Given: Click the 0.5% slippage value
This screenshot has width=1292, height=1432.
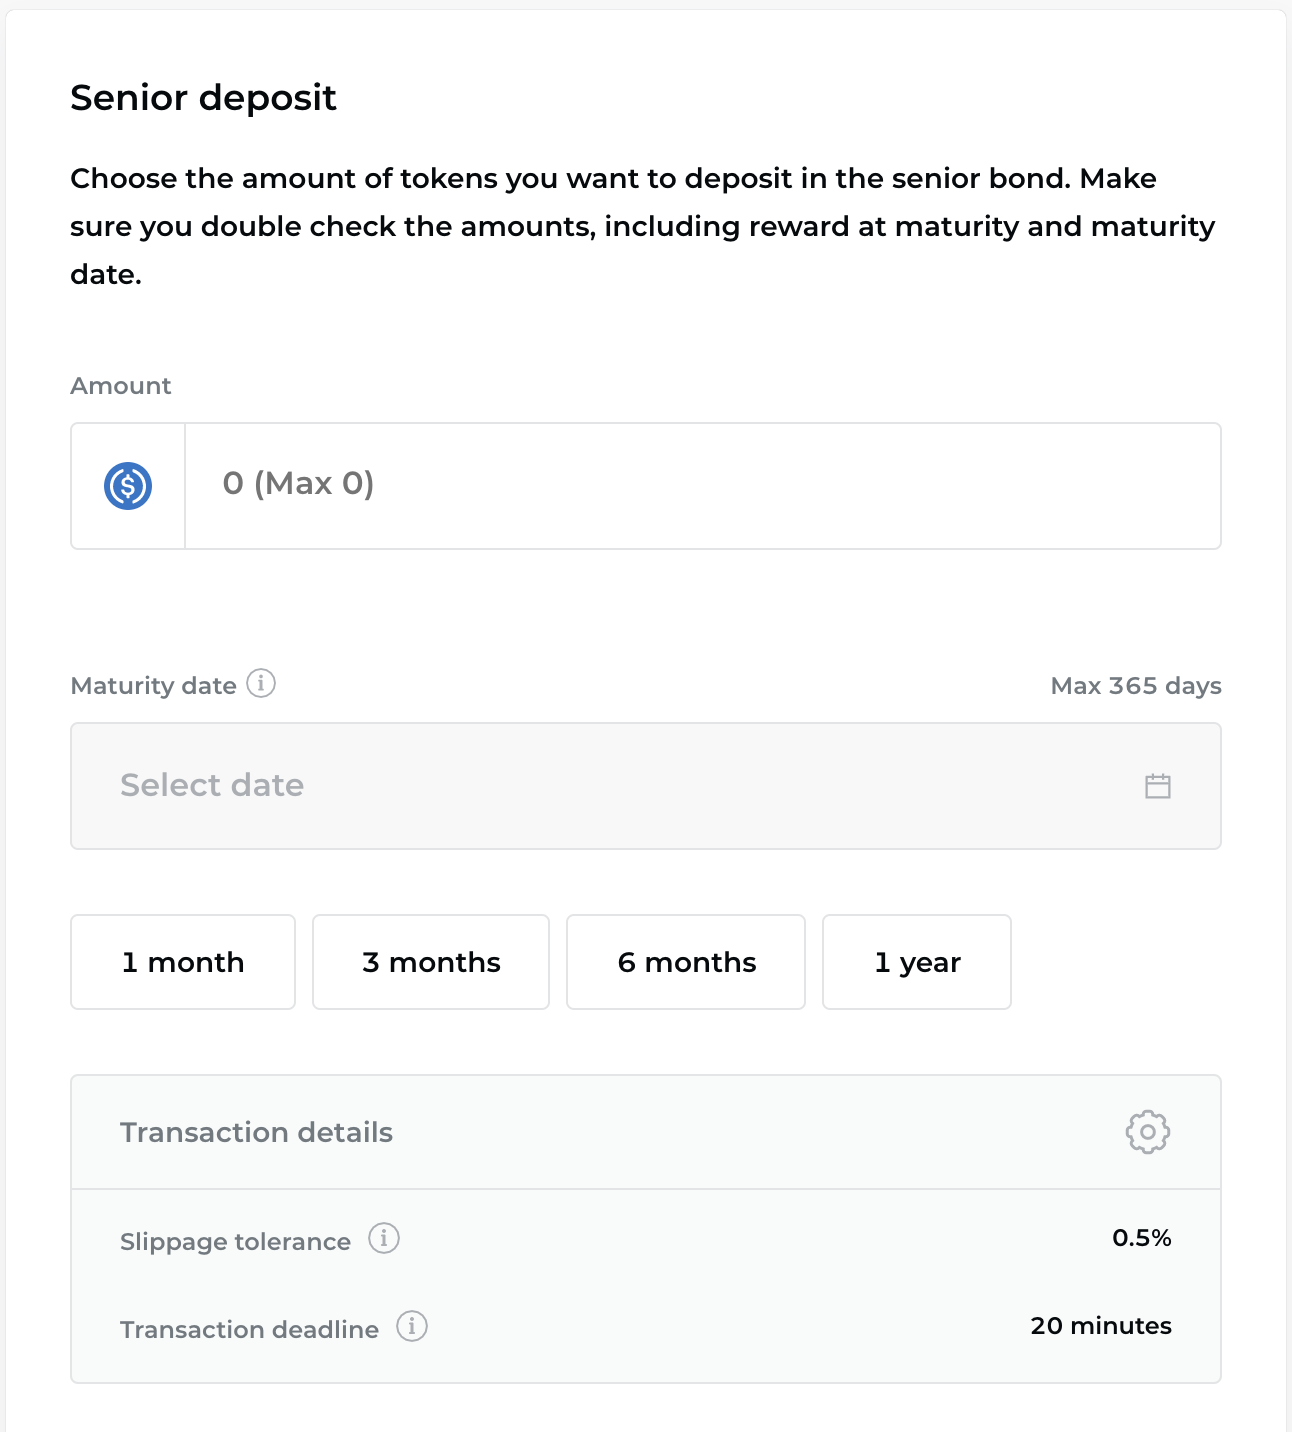Looking at the screenshot, I should click(x=1141, y=1238).
